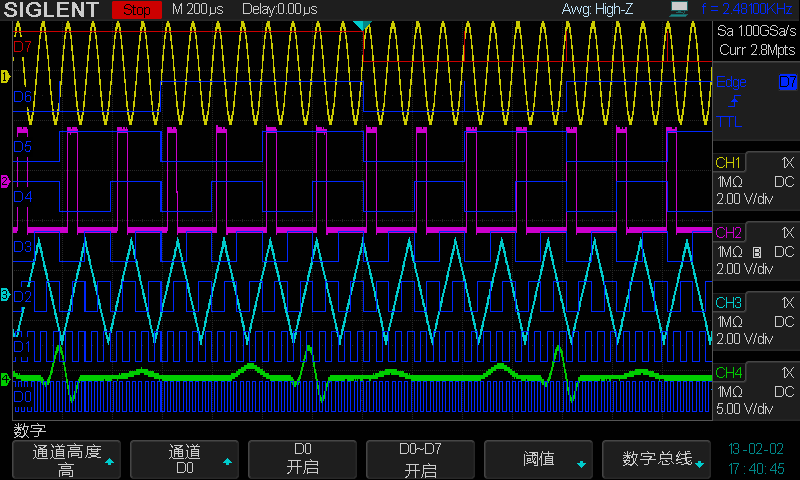
Task: Expand the 阈值 threshold menu
Action: 539,460
